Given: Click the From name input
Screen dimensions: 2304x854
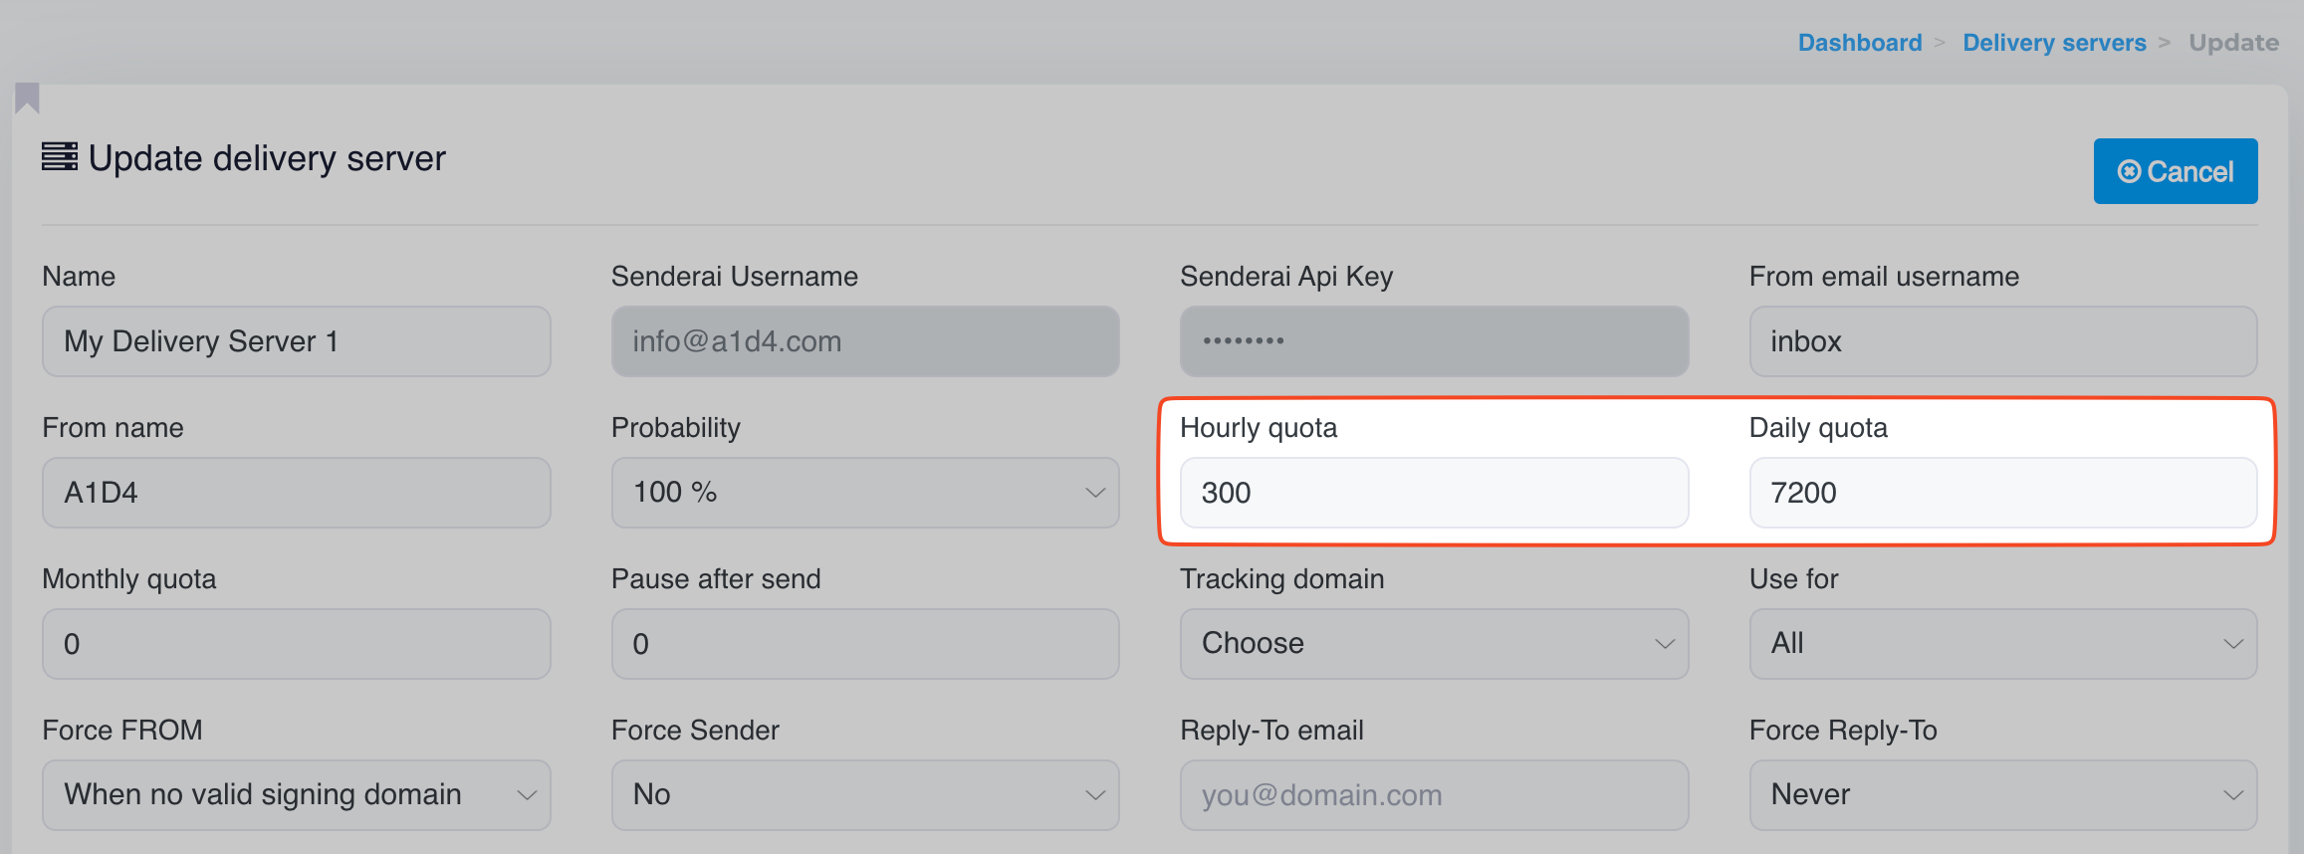Looking at the screenshot, I should tap(296, 493).
